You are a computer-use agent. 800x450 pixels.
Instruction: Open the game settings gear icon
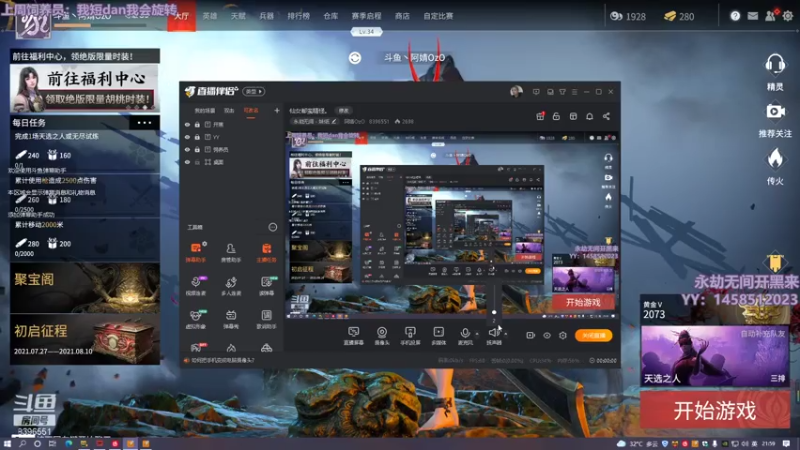[788, 16]
